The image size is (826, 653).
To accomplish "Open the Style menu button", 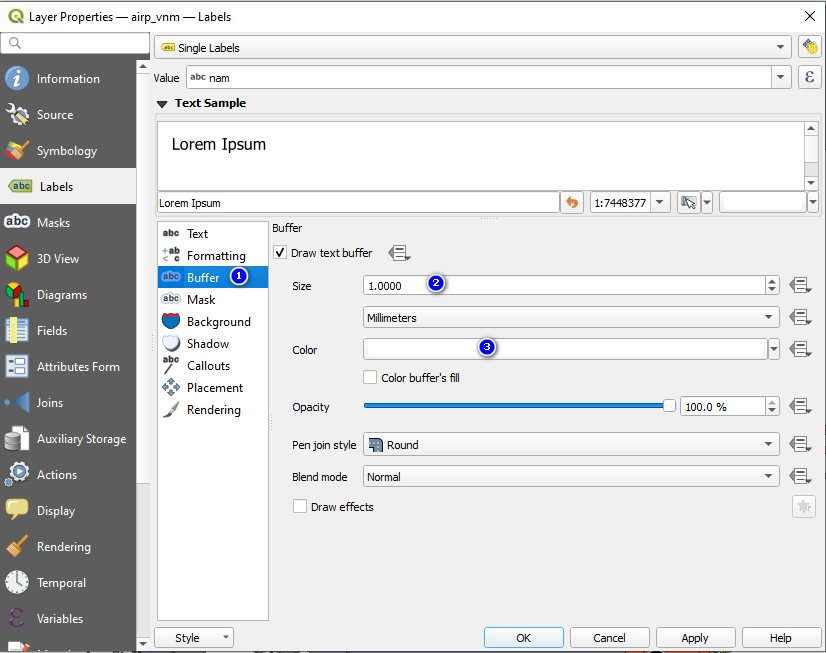I will click(x=194, y=638).
